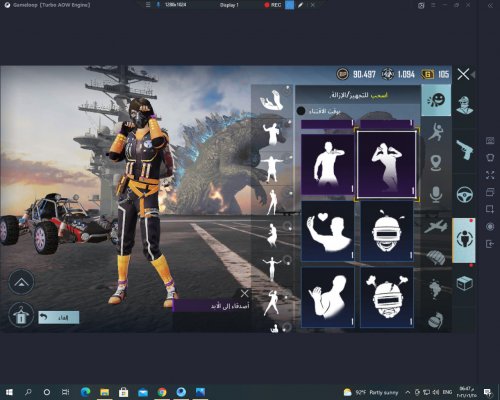Open the crate box inventory category
500x400 pixels.
[x=464, y=284]
